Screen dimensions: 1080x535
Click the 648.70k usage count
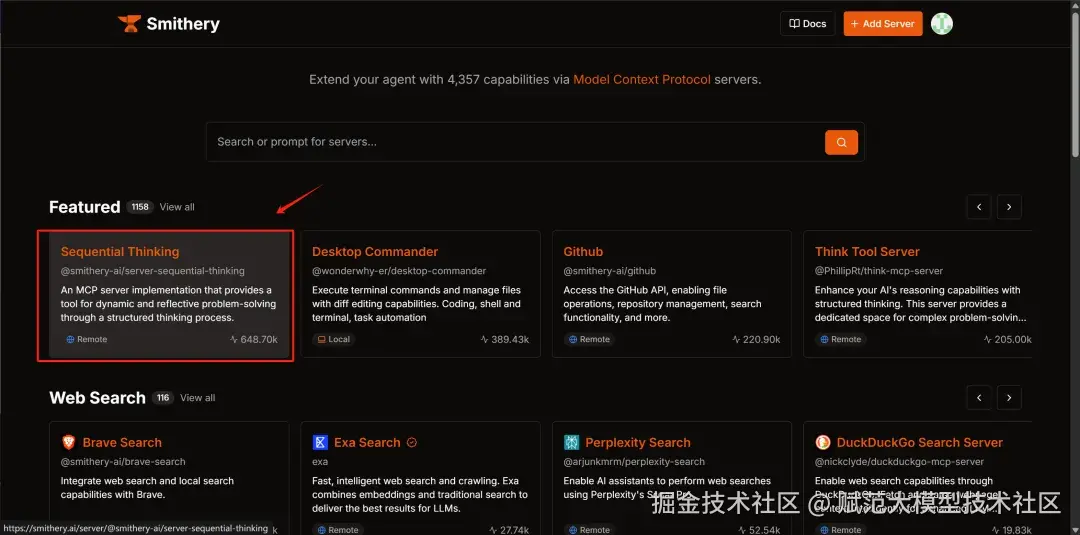point(254,339)
